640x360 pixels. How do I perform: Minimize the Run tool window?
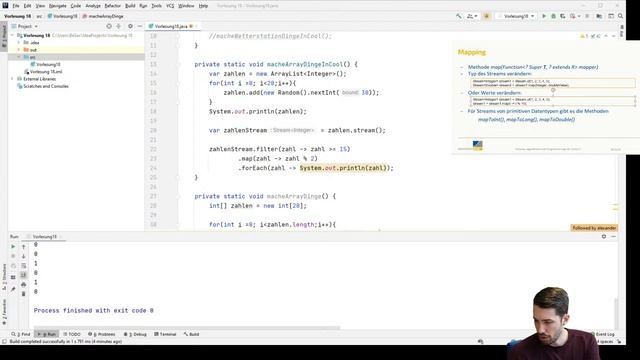pyautogui.click(x=613, y=237)
